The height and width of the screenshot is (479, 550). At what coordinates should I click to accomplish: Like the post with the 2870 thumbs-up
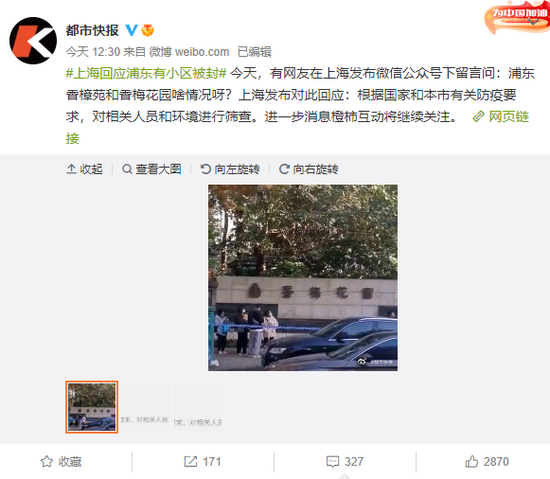tap(487, 461)
